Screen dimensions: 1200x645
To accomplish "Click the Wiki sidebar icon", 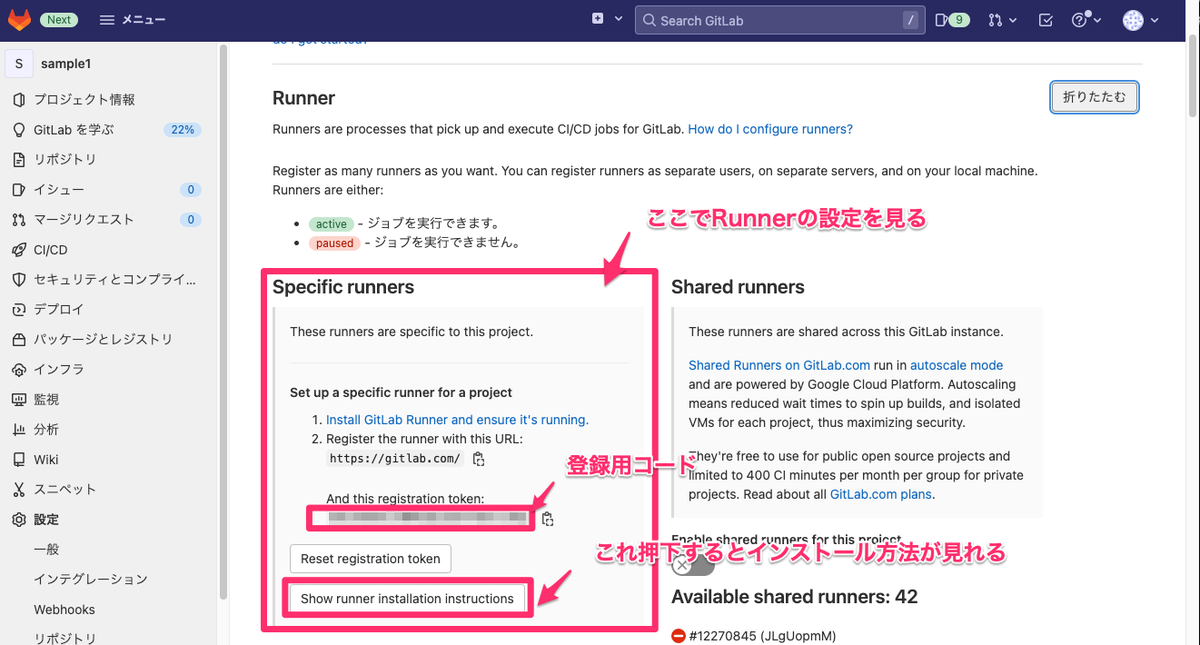I will [x=18, y=460].
